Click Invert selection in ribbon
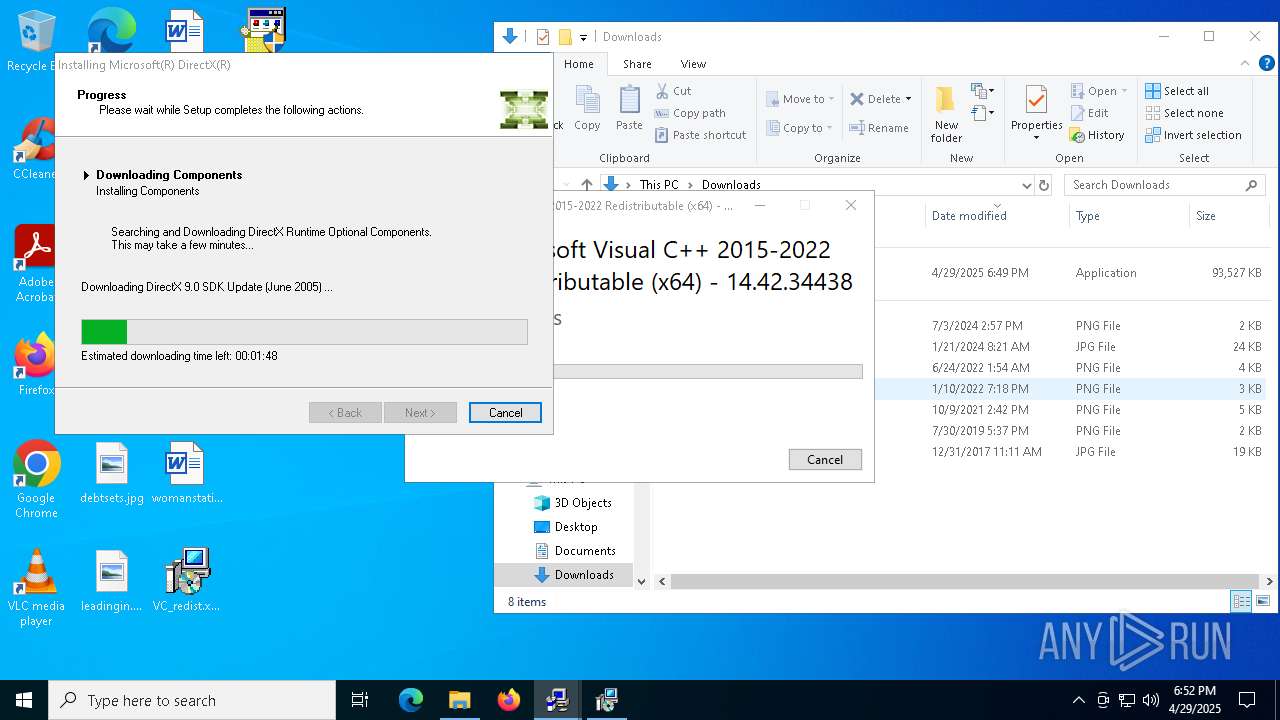This screenshot has height=720, width=1280. tap(1193, 135)
